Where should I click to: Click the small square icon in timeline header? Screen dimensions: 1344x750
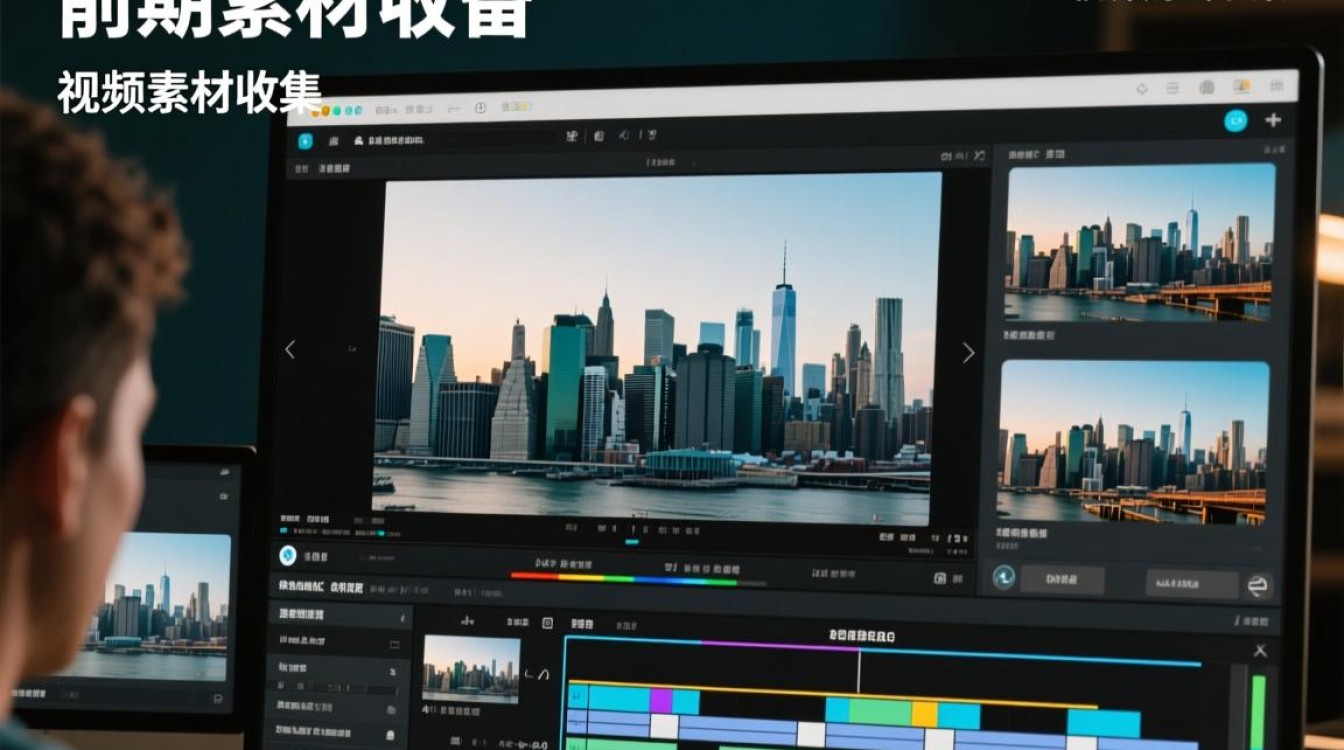(x=547, y=622)
